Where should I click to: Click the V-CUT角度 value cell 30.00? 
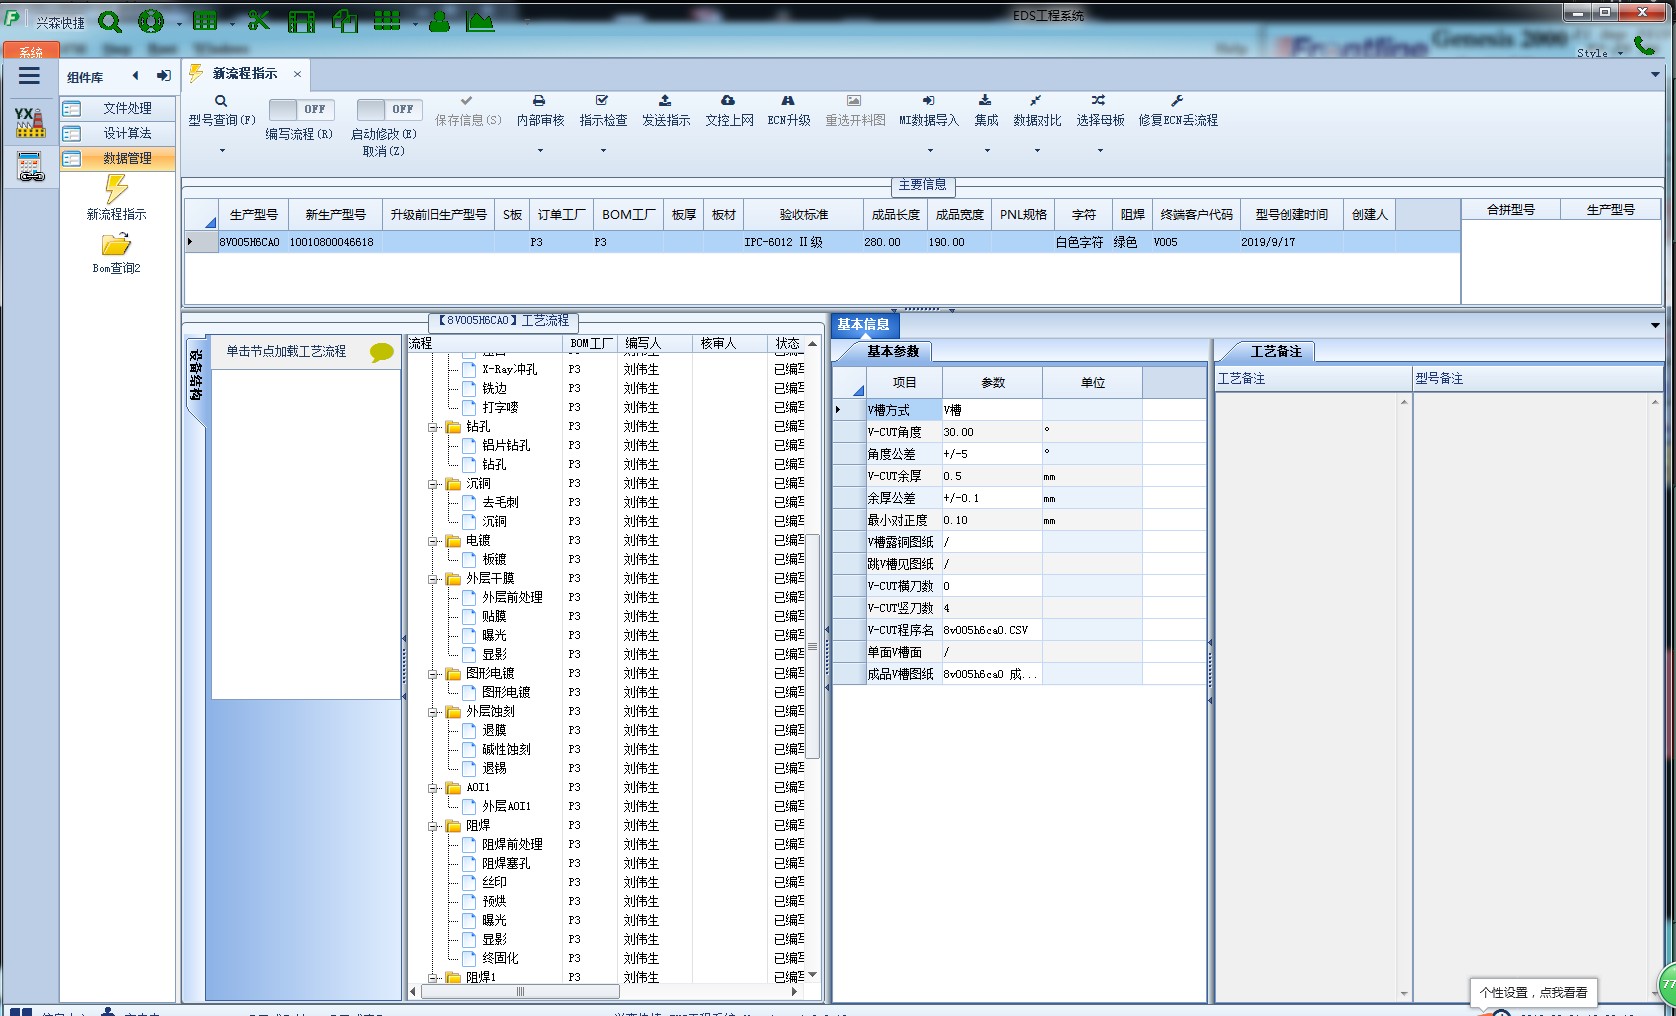tap(992, 432)
